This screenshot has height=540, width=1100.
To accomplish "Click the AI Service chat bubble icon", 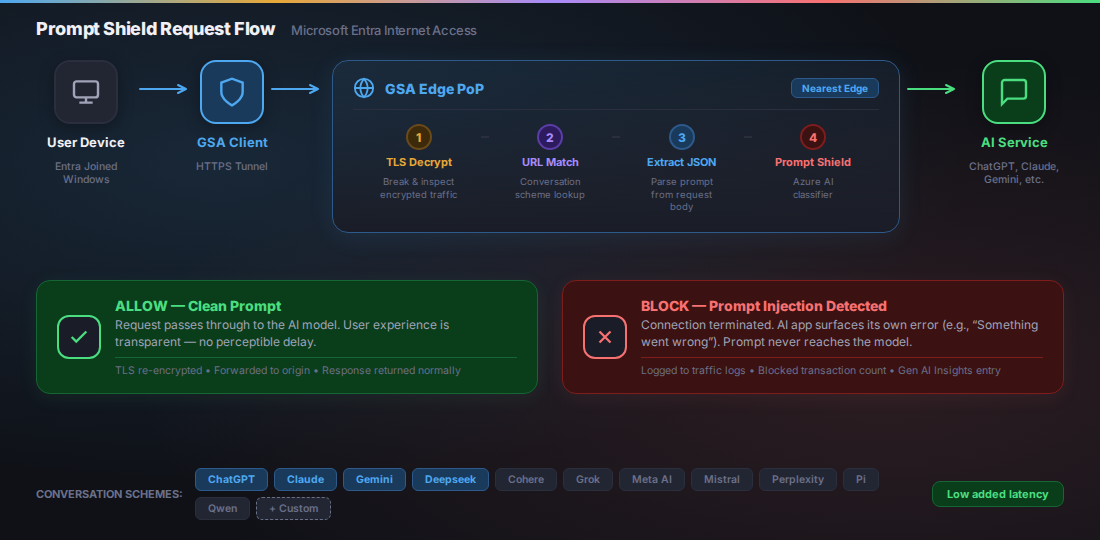I will [1014, 92].
